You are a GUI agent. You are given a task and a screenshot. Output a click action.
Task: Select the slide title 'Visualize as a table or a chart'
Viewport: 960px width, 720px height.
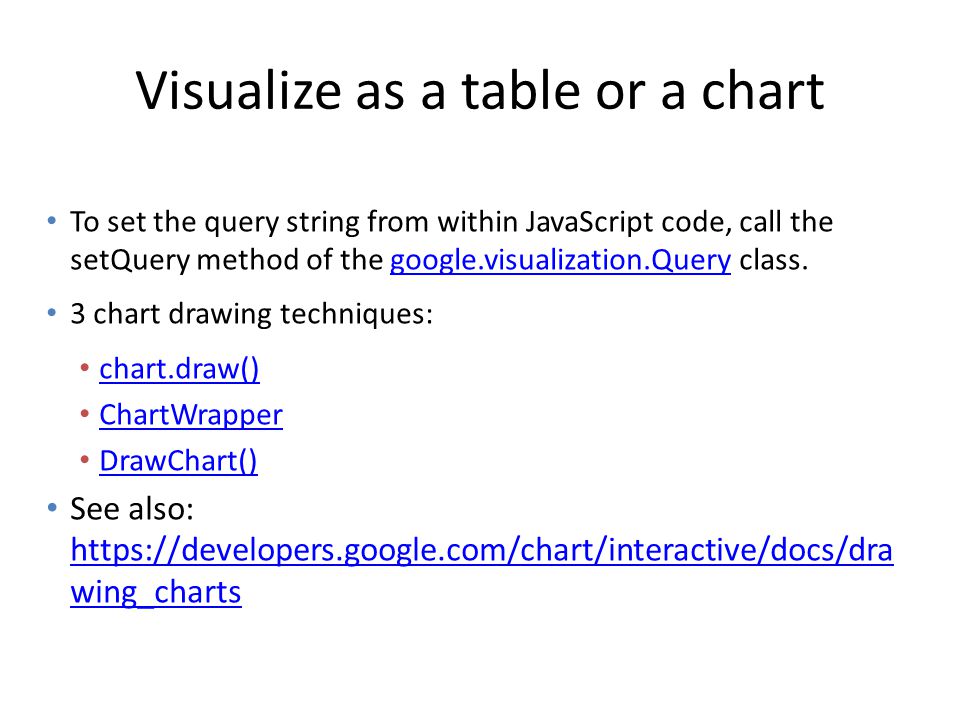[480, 91]
